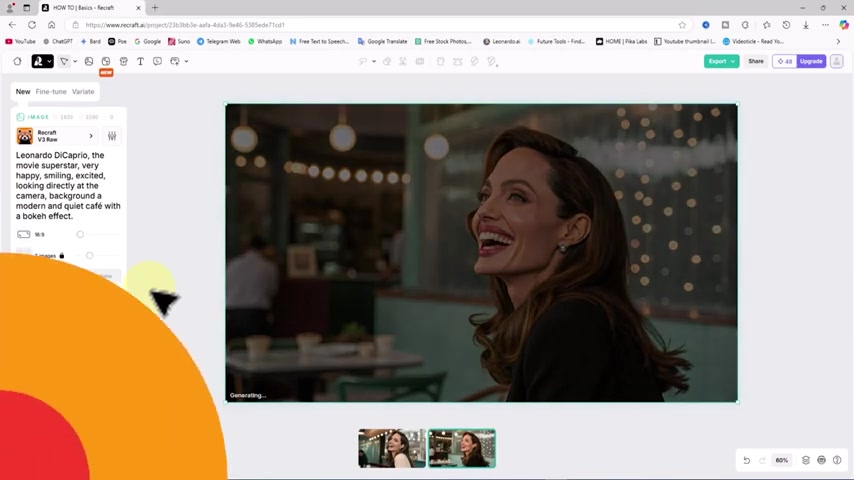854x480 pixels.
Task: Switch to the Fine-tune tab
Action: click(x=51, y=92)
